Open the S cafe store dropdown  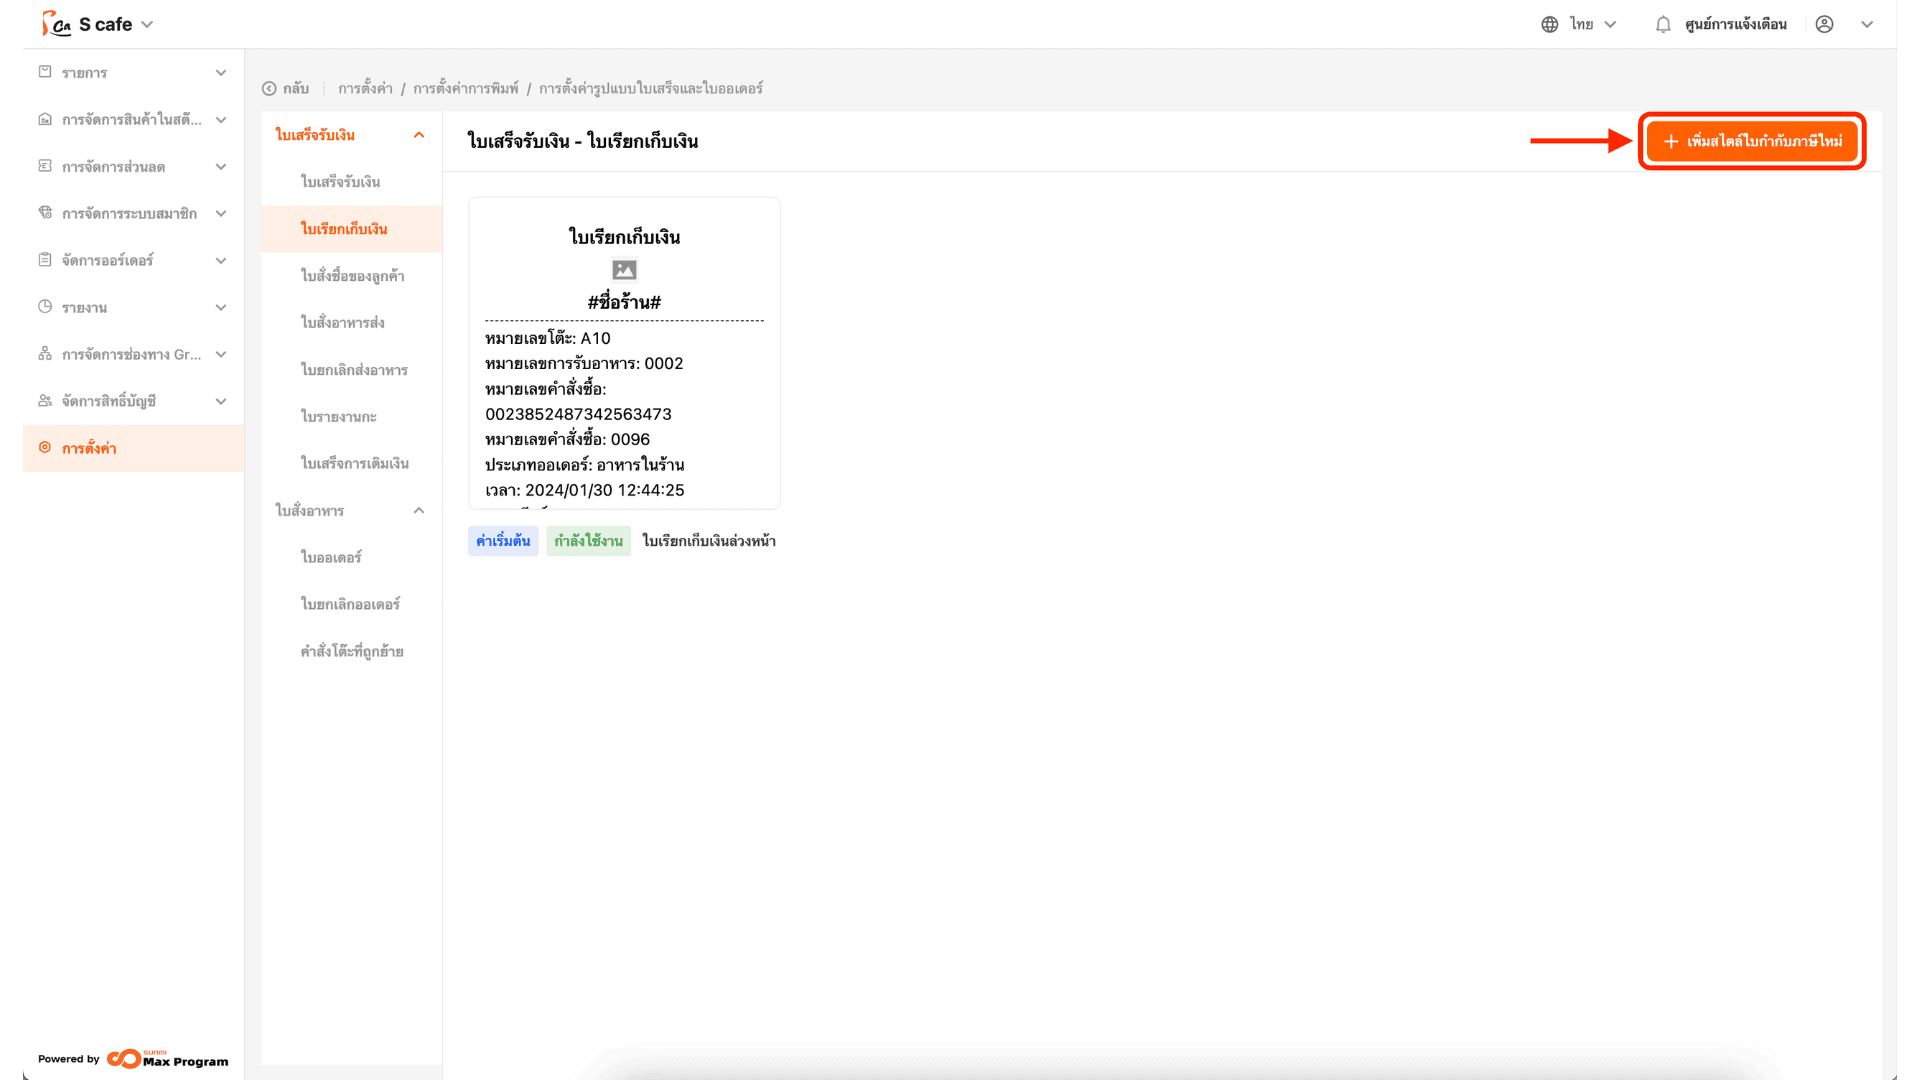point(147,24)
